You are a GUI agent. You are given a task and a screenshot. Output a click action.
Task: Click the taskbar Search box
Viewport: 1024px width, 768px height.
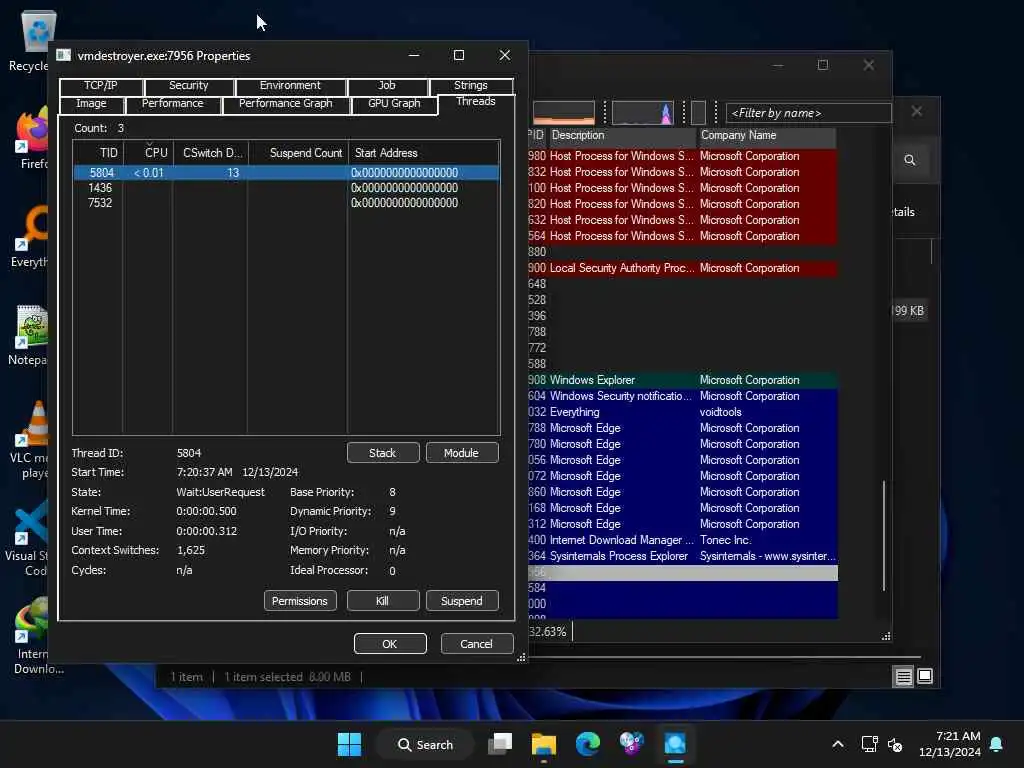click(425, 744)
